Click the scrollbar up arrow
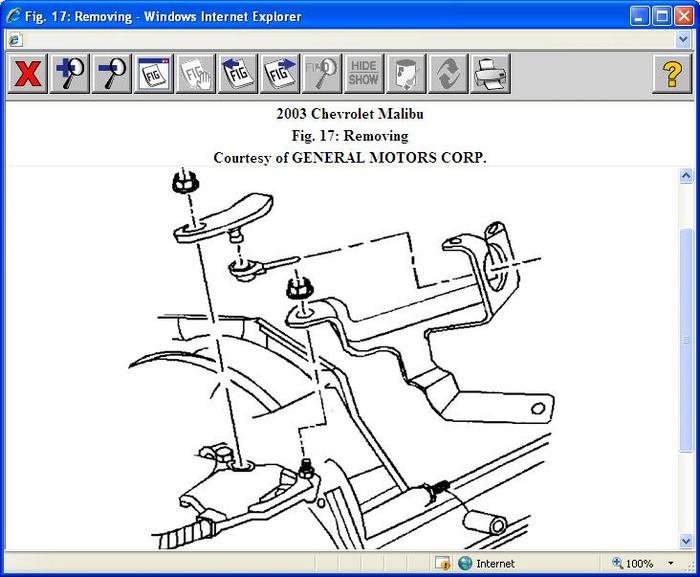The image size is (700, 577). pyautogui.click(x=686, y=176)
